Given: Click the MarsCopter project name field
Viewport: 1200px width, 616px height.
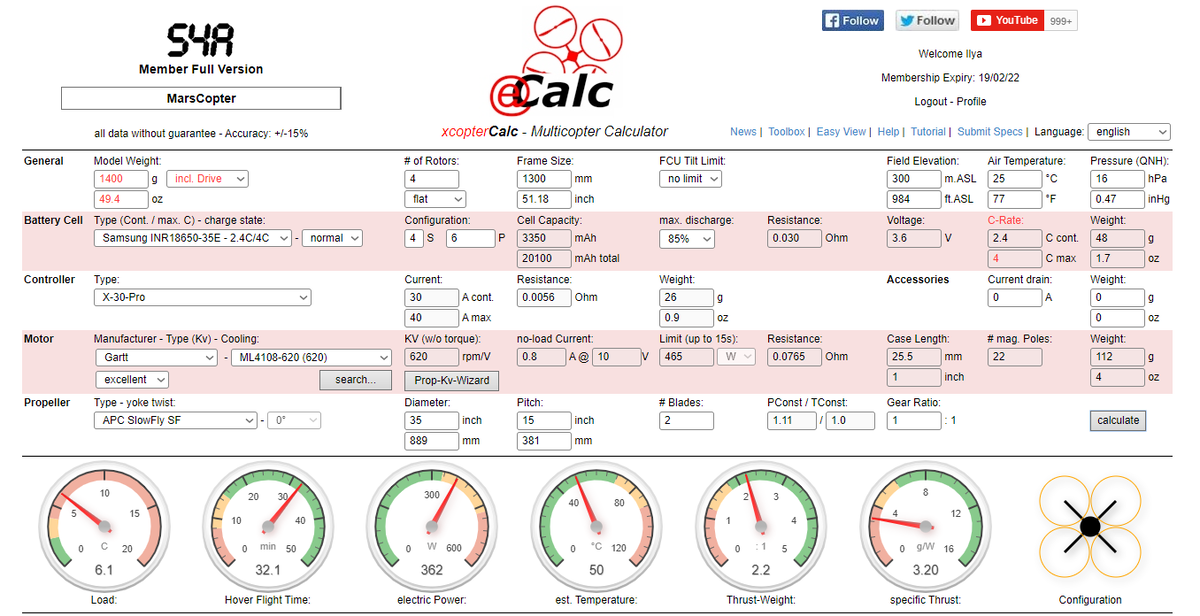Looking at the screenshot, I should 201,99.
